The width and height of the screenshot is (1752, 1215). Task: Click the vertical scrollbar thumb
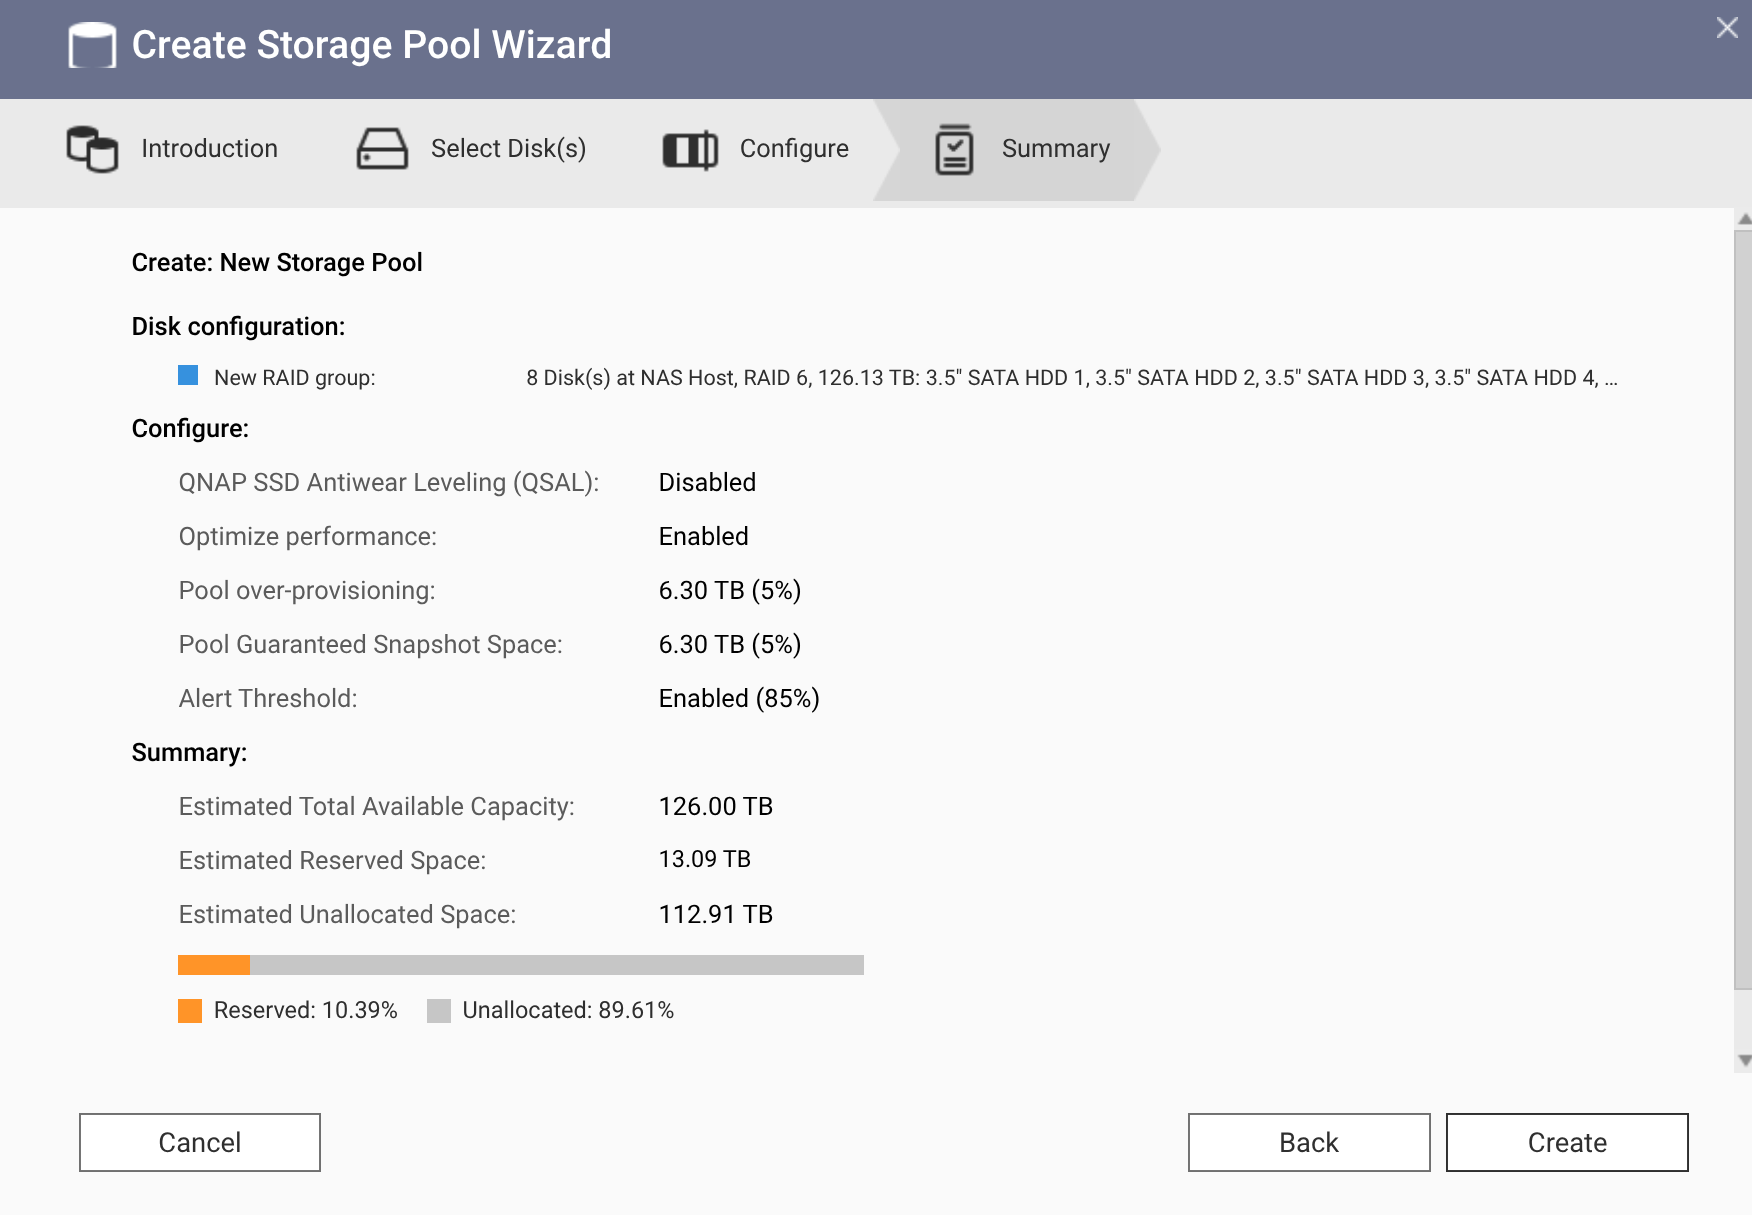1743,610
